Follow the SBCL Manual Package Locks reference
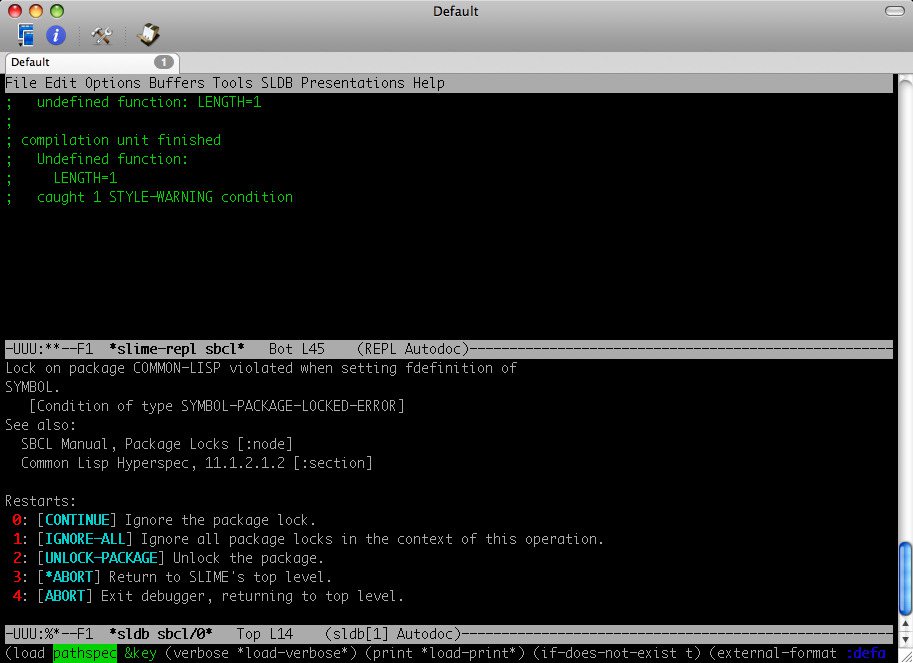913x663 pixels. [157, 444]
